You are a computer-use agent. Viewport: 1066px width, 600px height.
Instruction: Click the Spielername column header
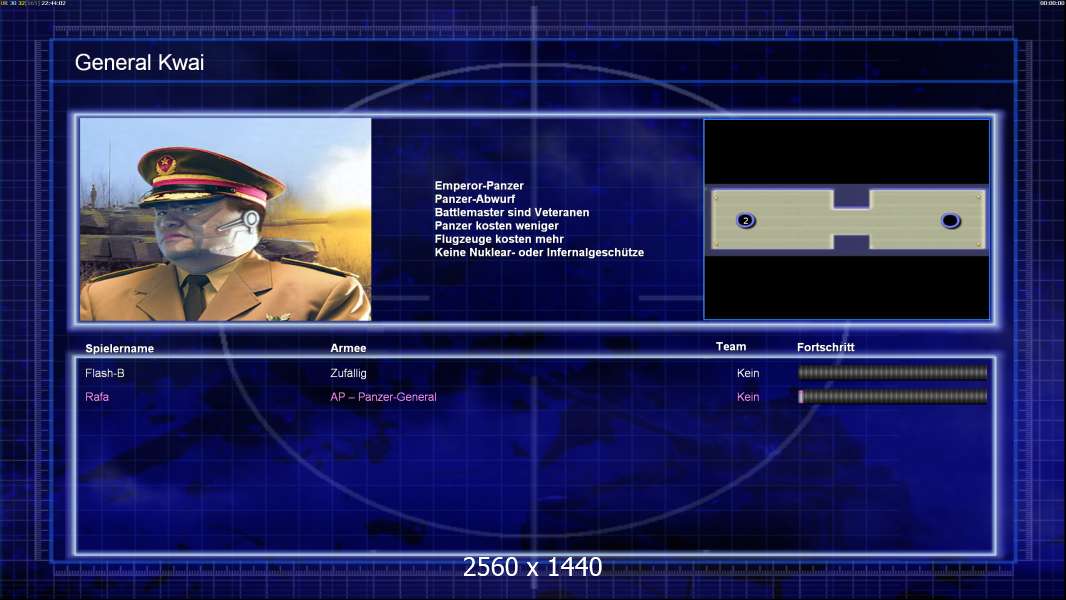pos(120,349)
